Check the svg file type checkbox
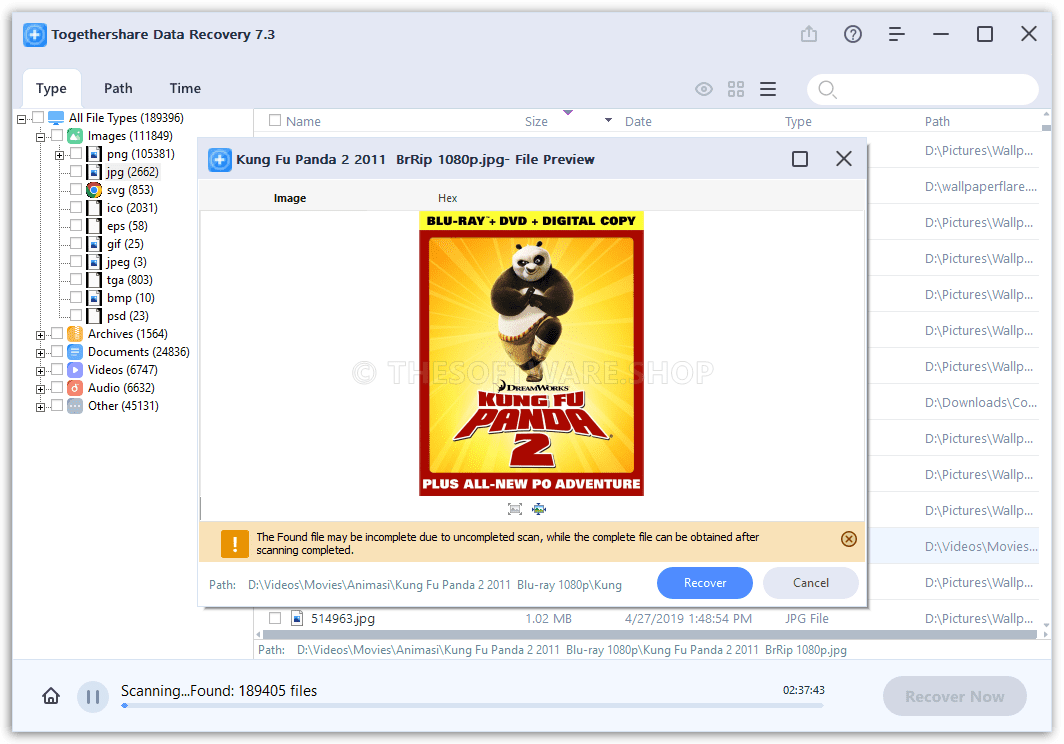 (76, 189)
